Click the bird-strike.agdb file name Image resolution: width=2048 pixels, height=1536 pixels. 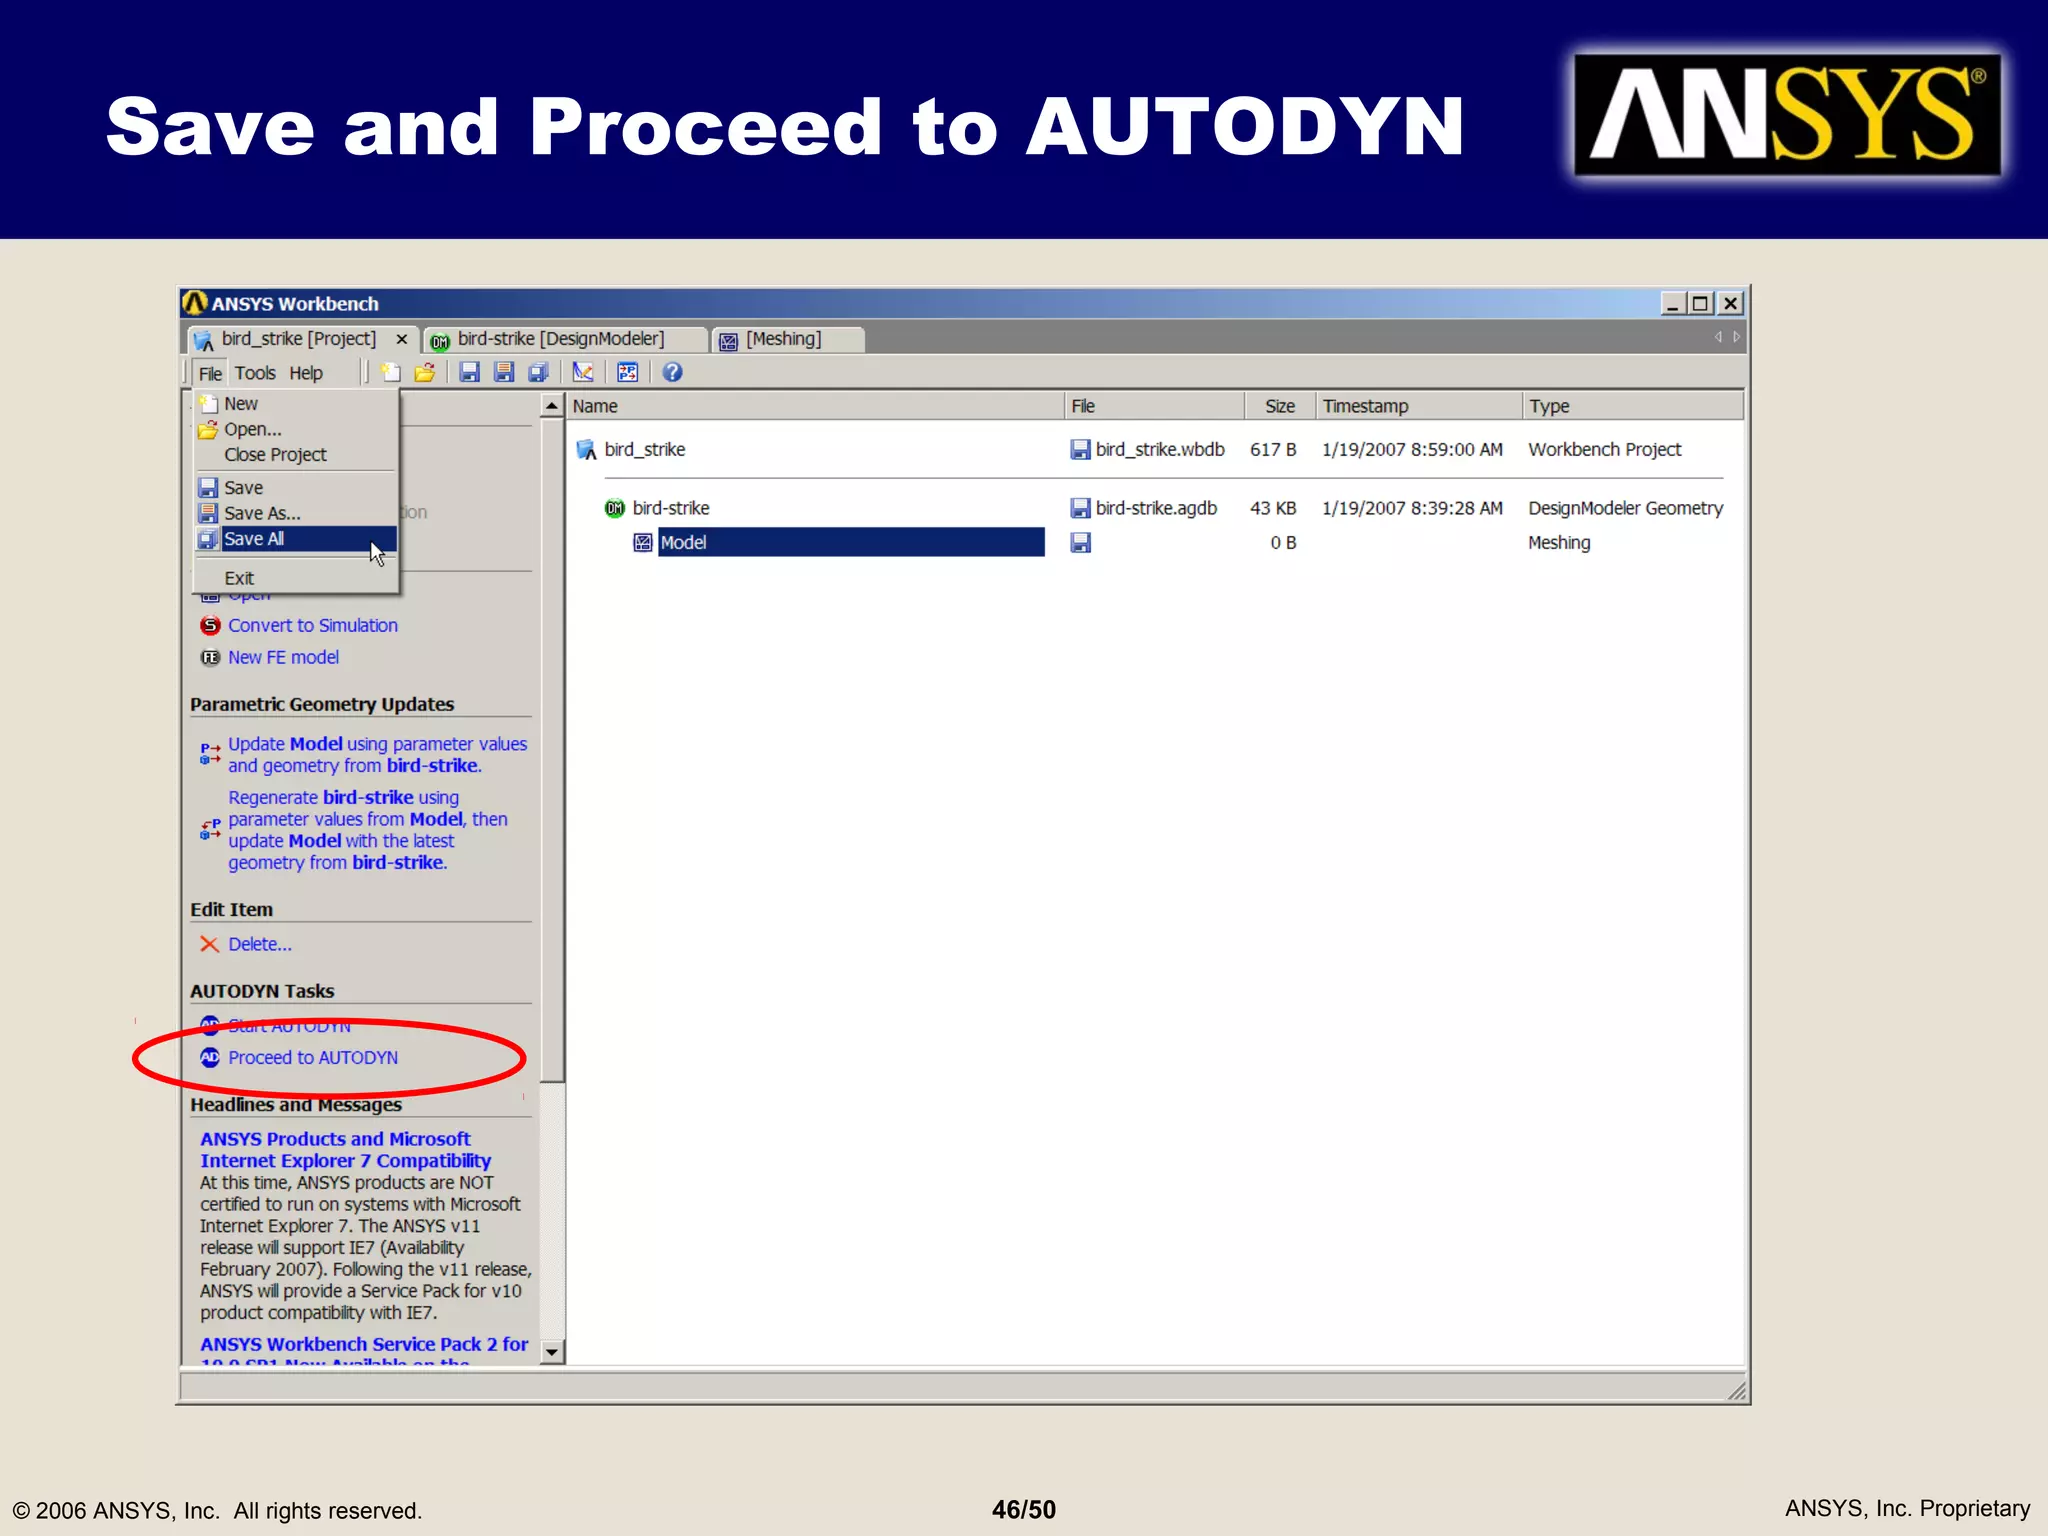(x=1156, y=508)
